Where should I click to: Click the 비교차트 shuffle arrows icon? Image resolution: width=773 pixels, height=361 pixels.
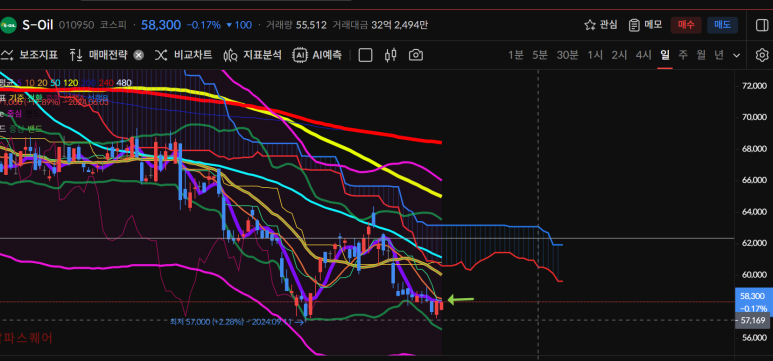161,55
